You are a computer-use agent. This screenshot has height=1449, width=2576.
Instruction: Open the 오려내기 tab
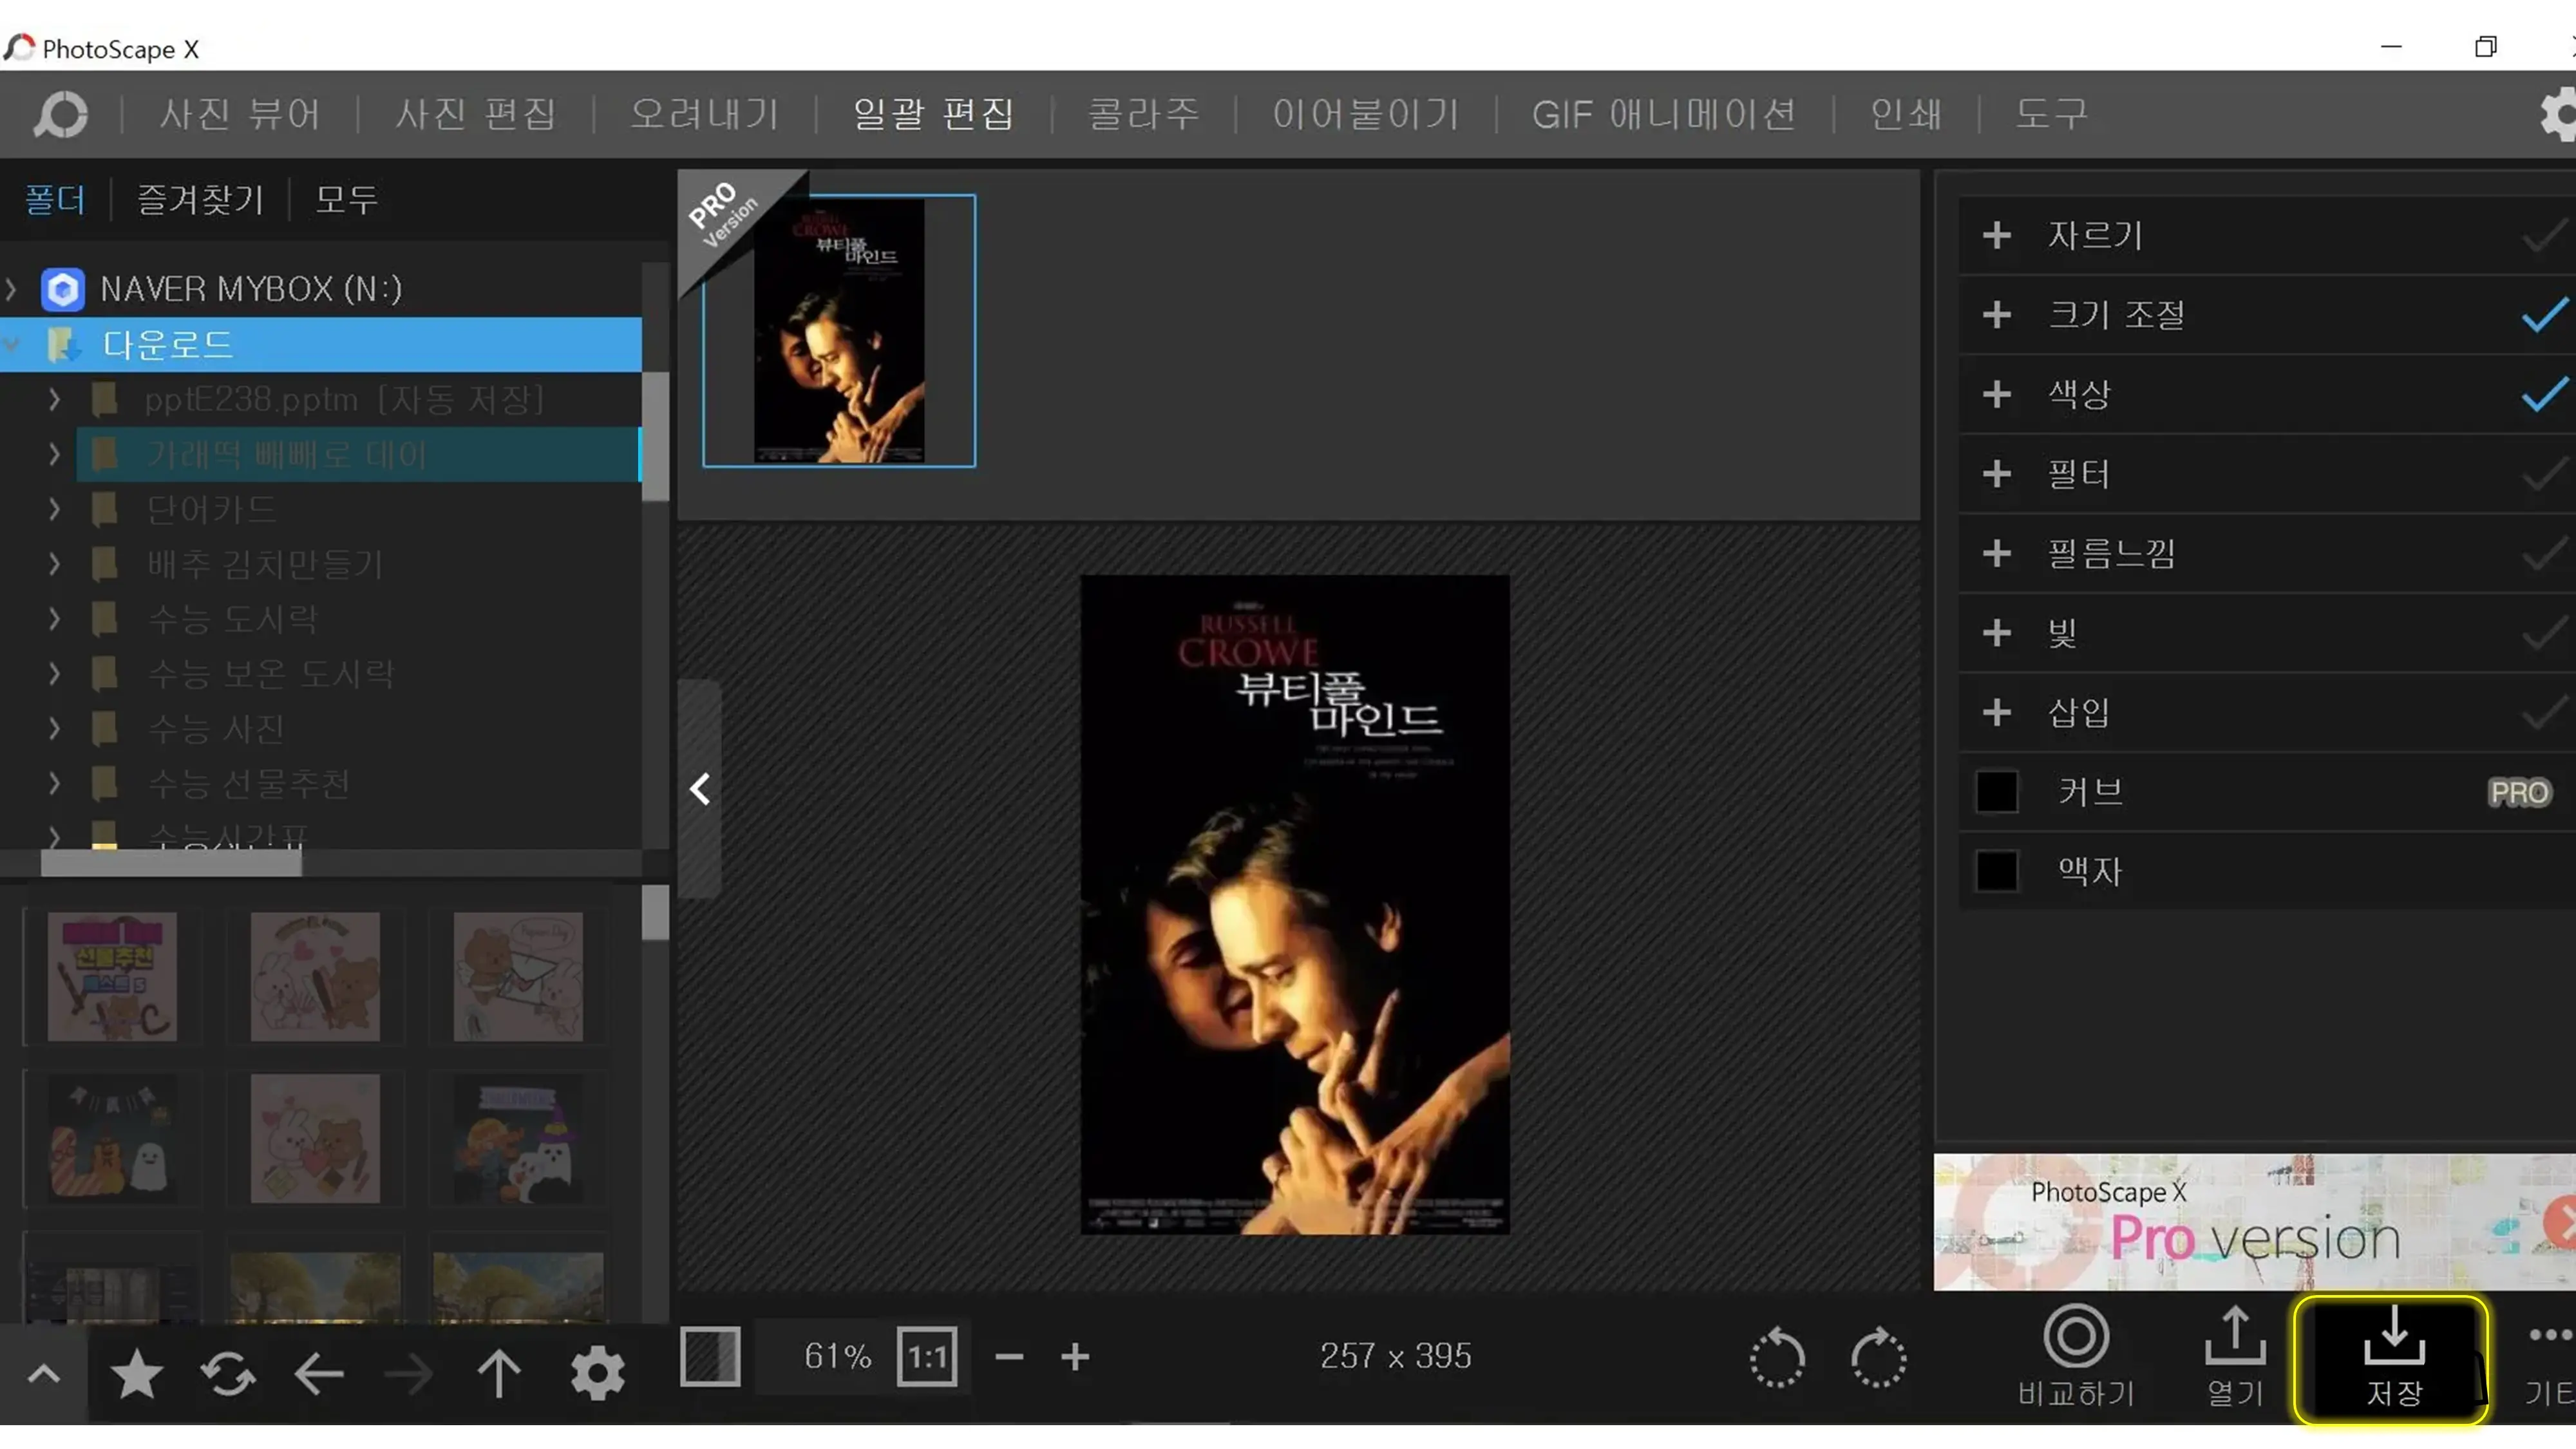pos(704,114)
